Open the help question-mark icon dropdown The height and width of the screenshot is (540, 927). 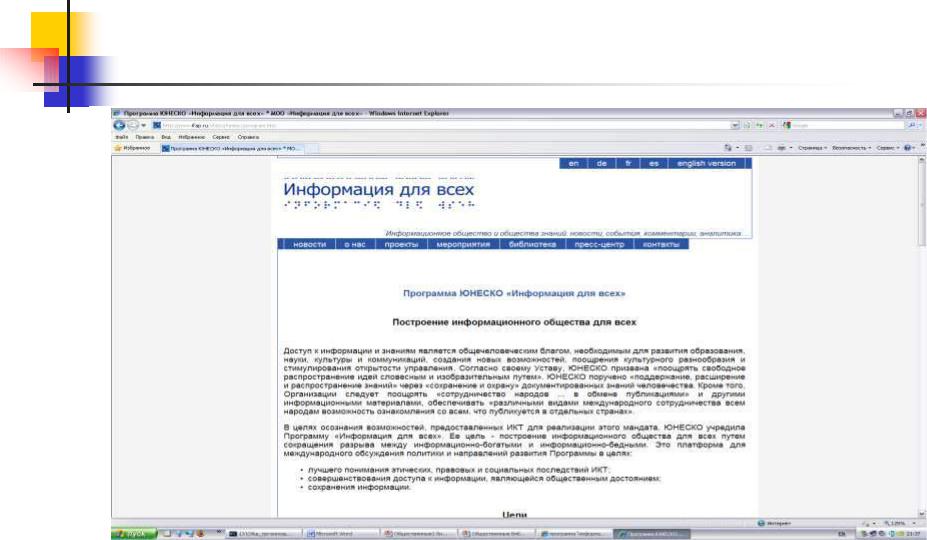tap(910, 148)
